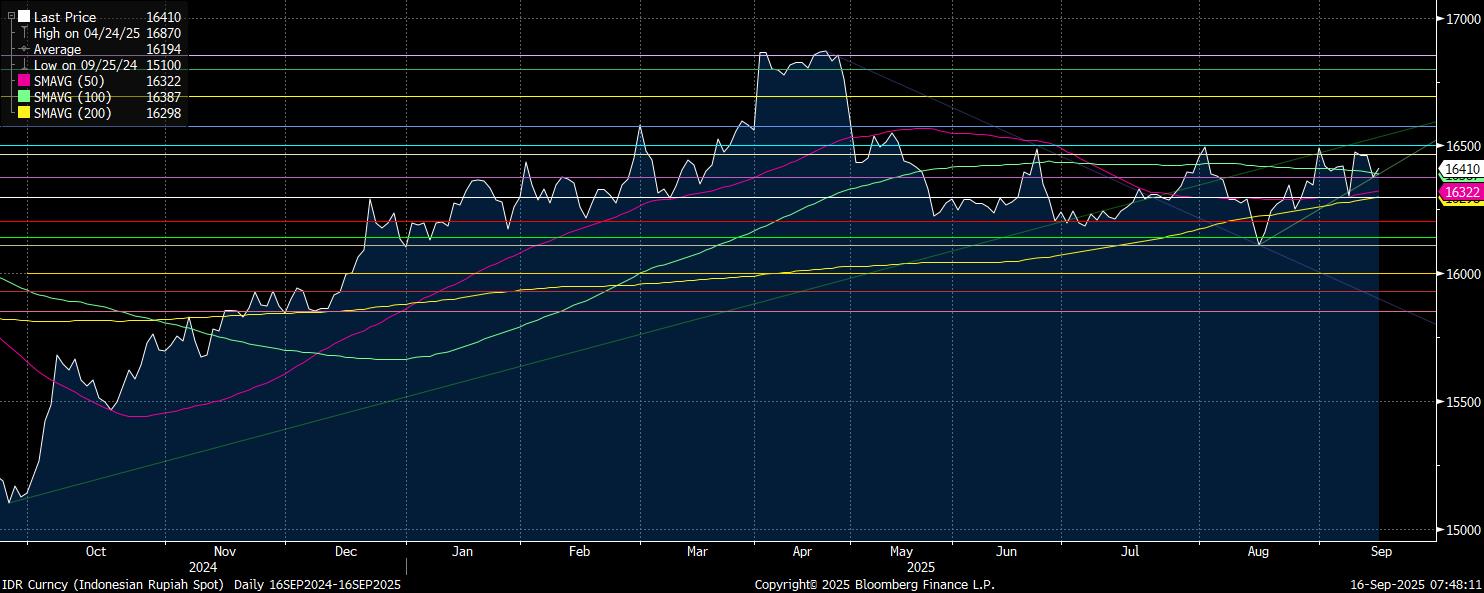The image size is (1484, 593).
Task: Click the green SMAVG (100) swatch
Action: click(x=24, y=97)
